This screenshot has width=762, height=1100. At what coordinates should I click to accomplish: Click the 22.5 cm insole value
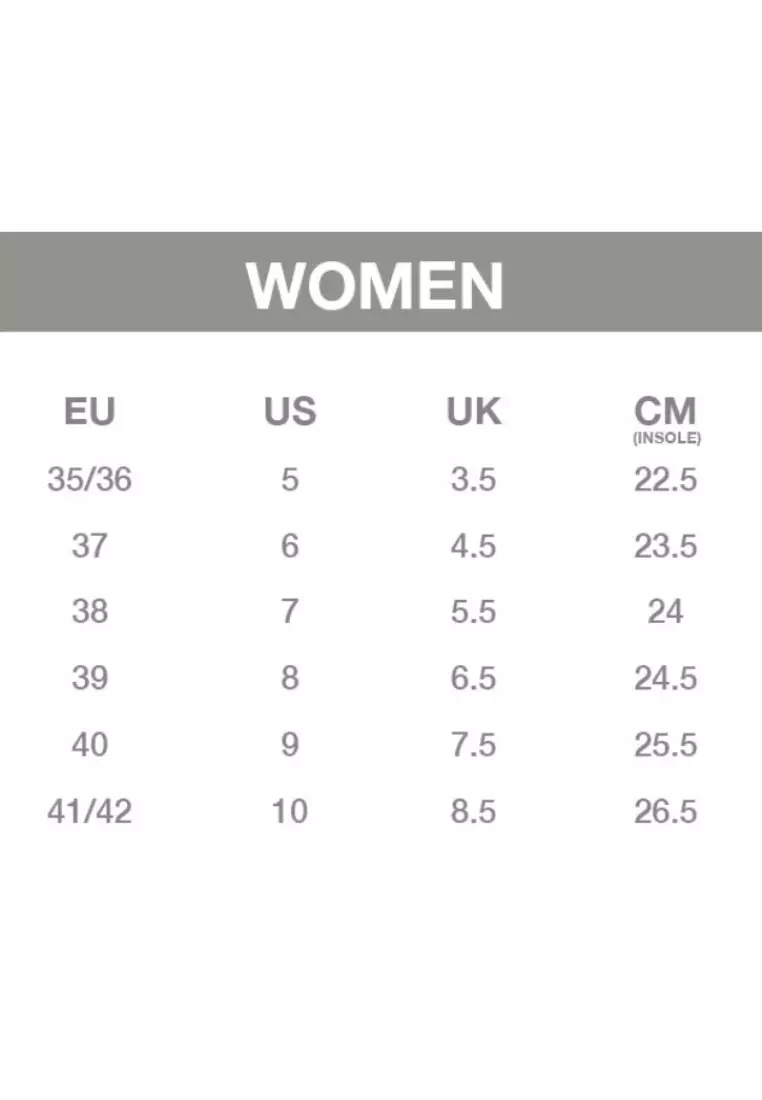coord(666,480)
